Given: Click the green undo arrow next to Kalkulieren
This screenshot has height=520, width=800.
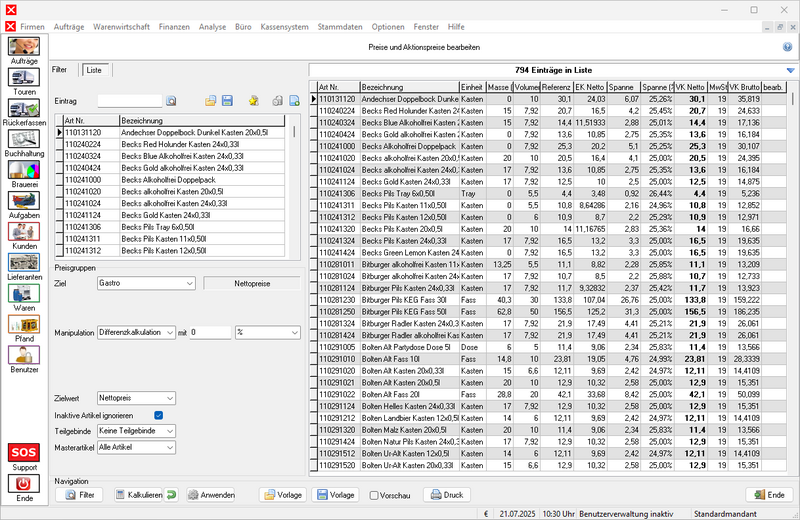Looking at the screenshot, I should 172,495.
